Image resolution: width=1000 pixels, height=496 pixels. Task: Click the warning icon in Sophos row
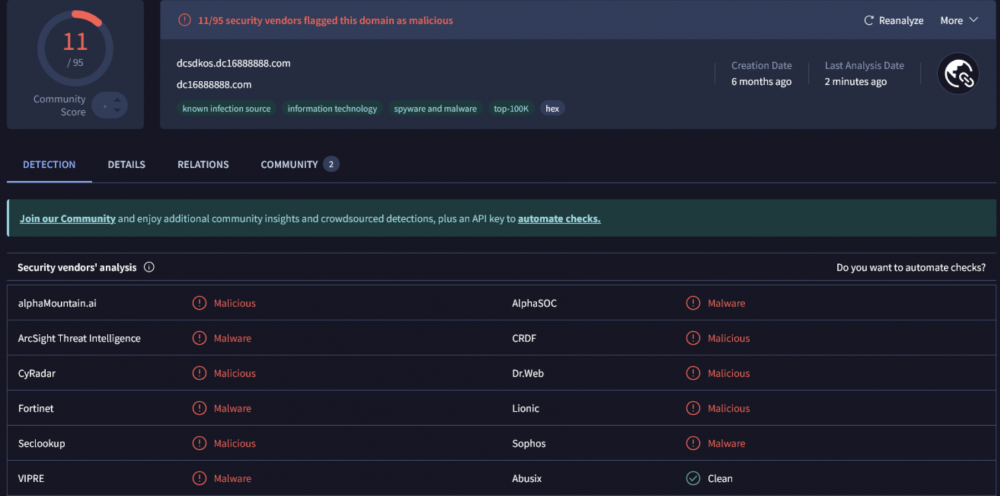[693, 443]
